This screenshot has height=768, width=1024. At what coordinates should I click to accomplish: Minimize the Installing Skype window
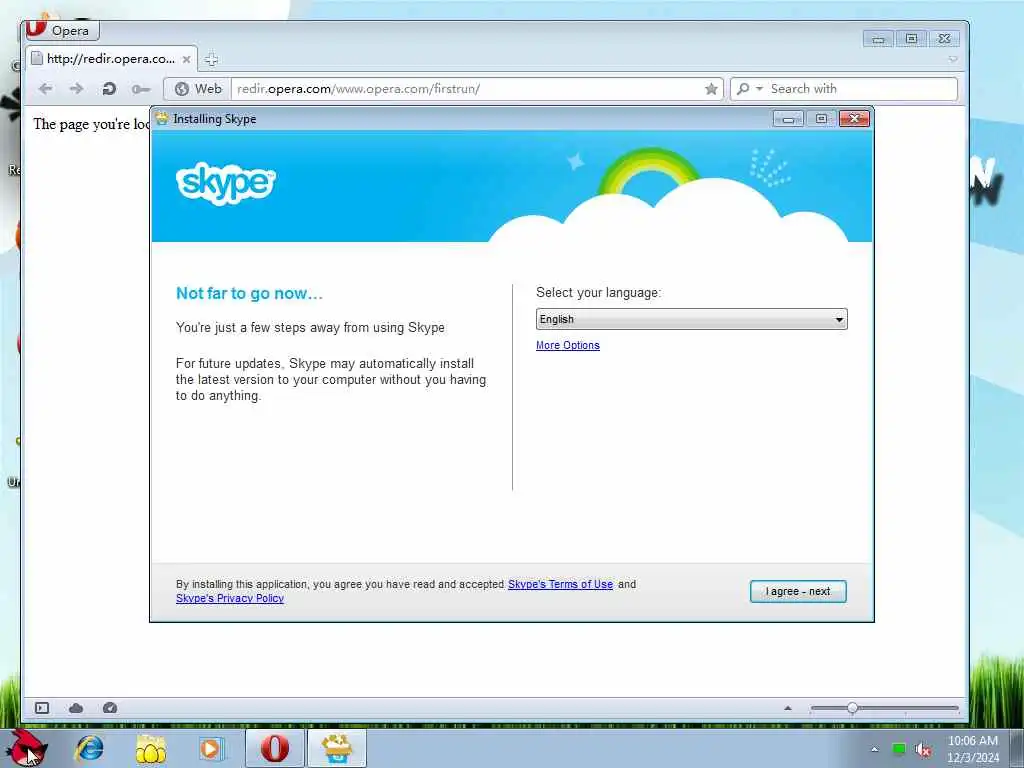pos(788,119)
